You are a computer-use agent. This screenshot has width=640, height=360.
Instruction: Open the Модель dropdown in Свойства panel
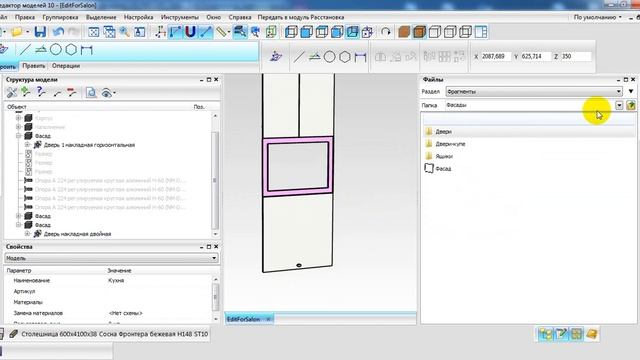click(111, 258)
